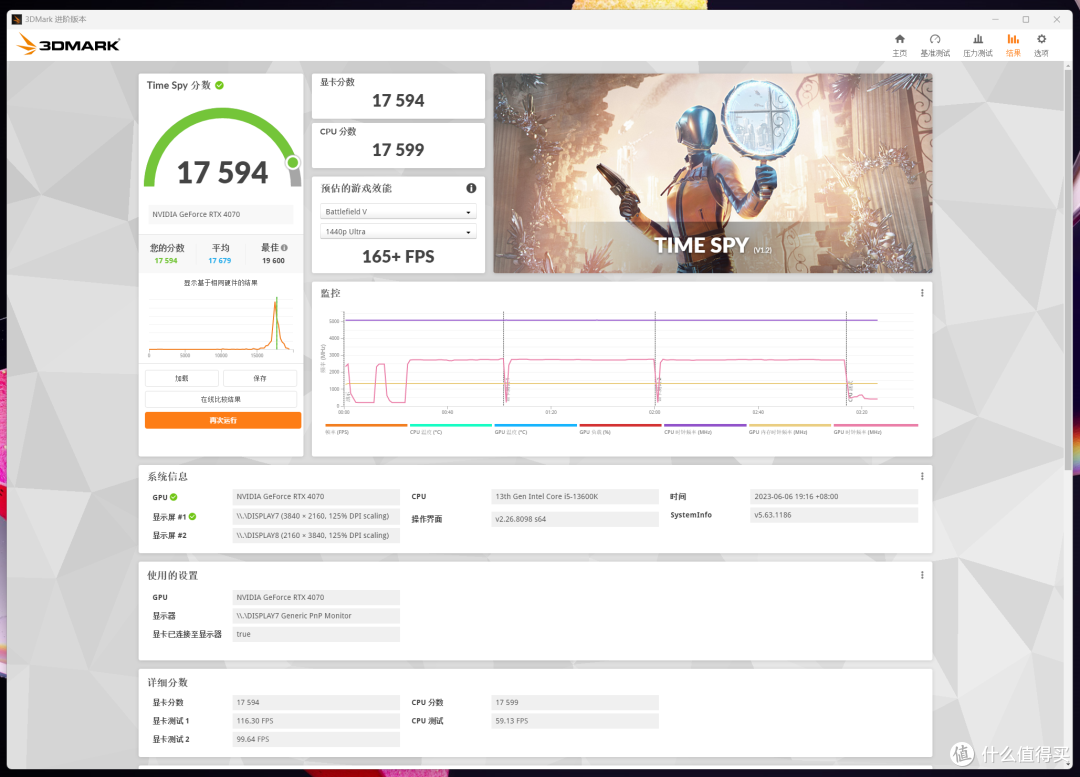
Task: Open the settings used (使用的设置) three-dot menu
Action: tap(922, 575)
